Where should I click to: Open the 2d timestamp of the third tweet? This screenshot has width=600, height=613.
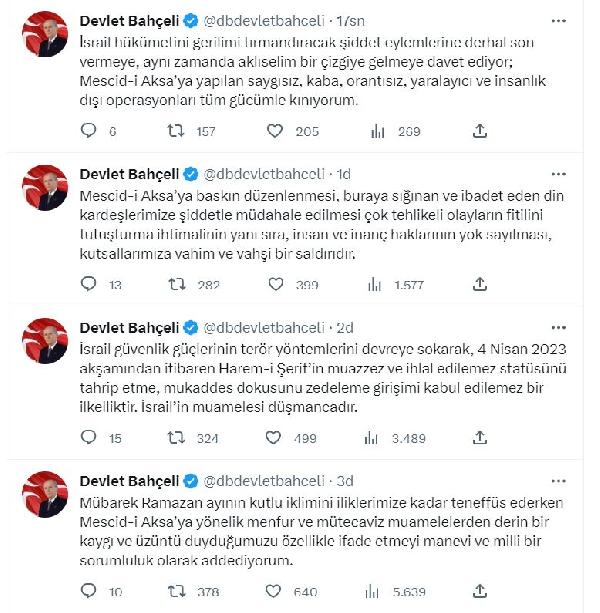[345, 327]
